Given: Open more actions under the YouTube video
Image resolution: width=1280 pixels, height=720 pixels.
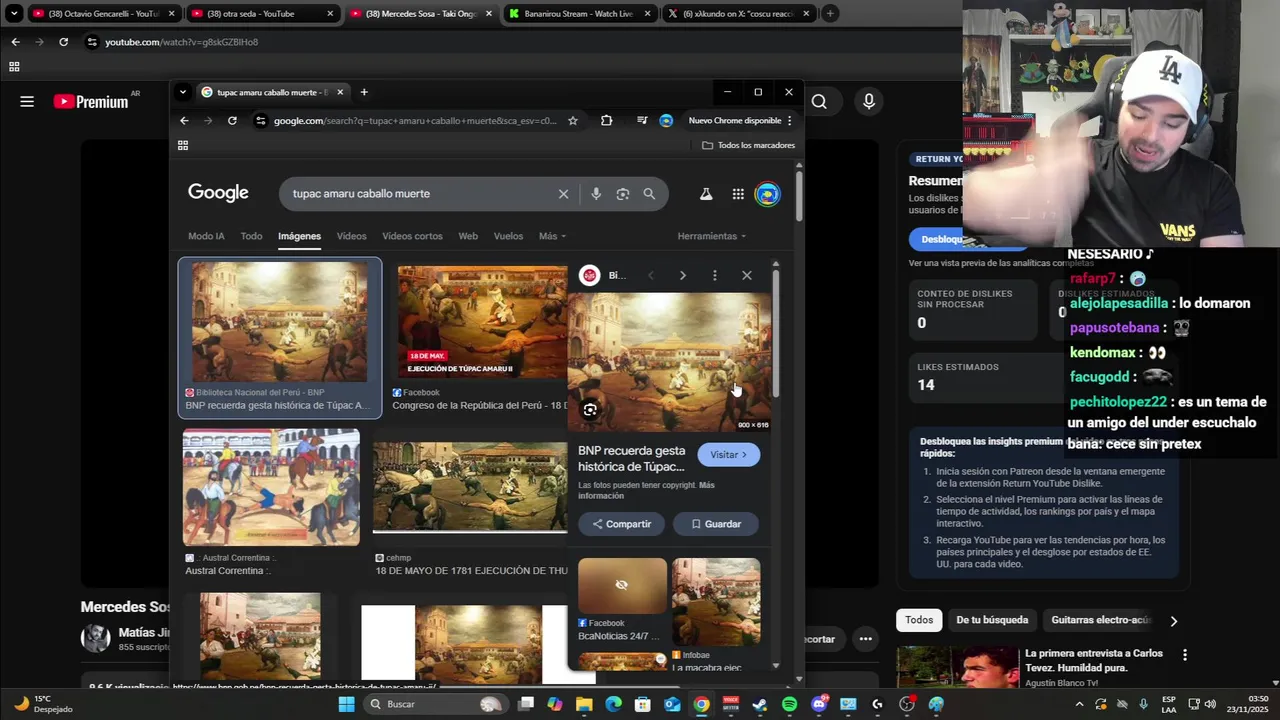Looking at the screenshot, I should point(865,639).
